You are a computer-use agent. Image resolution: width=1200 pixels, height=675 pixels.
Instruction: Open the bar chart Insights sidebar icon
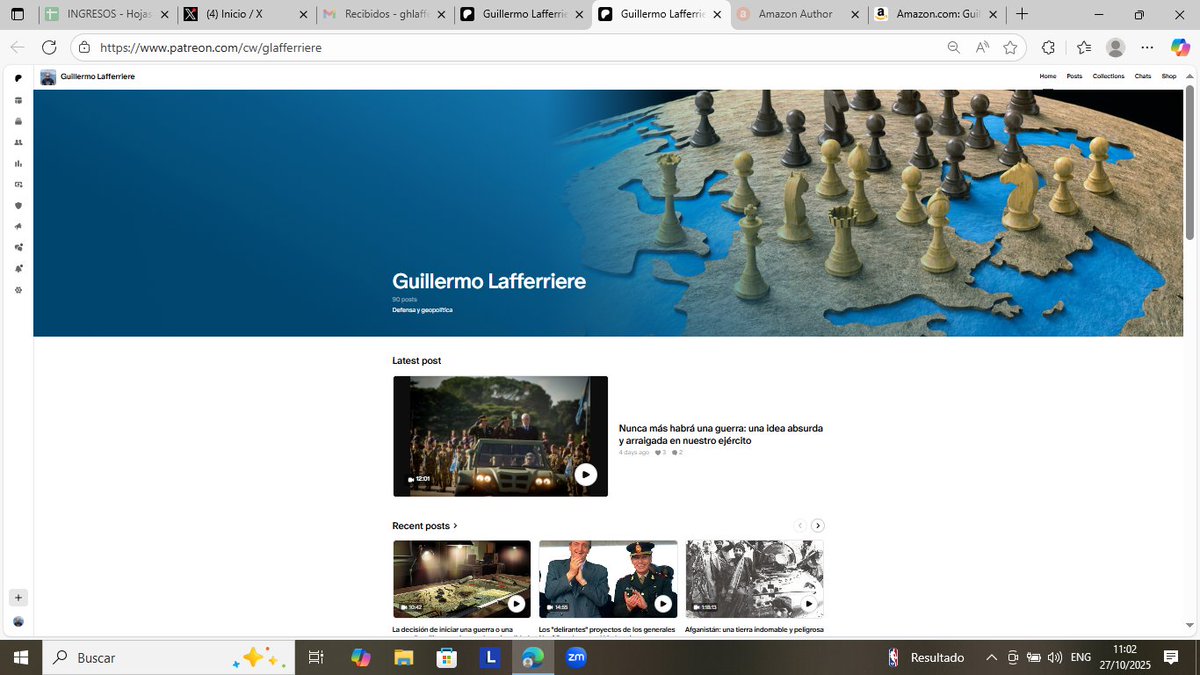click(x=18, y=163)
